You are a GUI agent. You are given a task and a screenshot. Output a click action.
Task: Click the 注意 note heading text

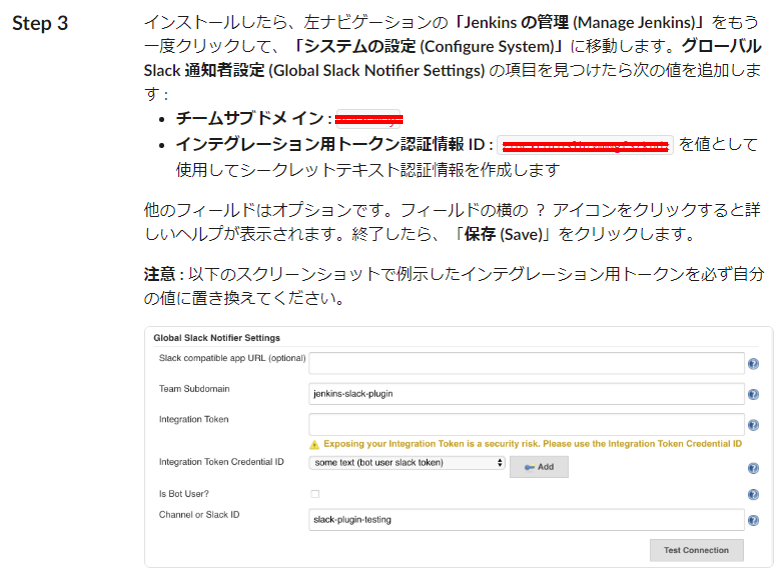[x=160, y=274]
